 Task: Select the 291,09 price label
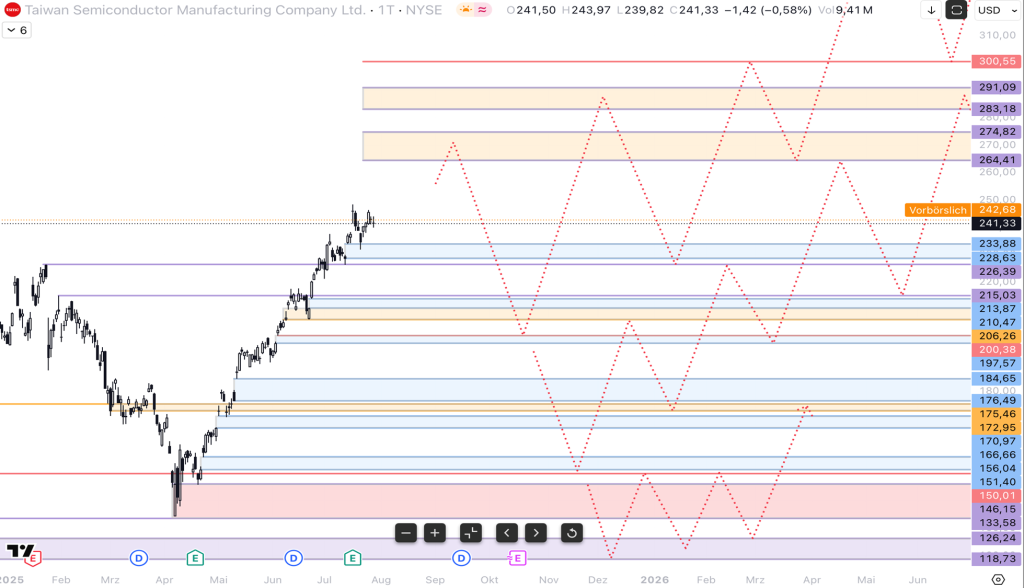coord(997,87)
